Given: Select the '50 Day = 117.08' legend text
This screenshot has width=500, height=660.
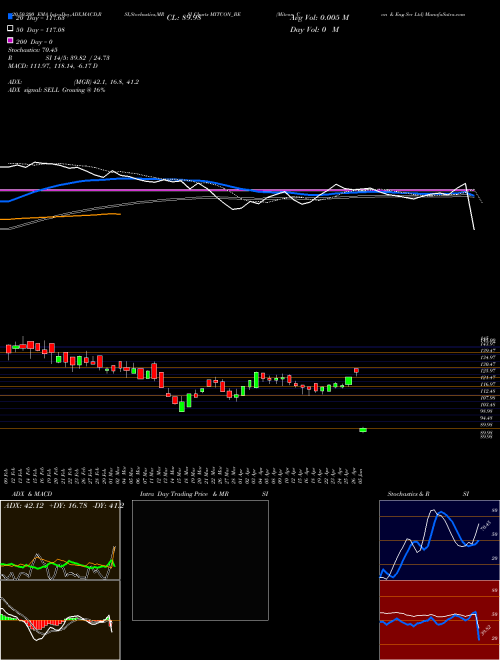Looking at the screenshot, I should pos(40,29).
